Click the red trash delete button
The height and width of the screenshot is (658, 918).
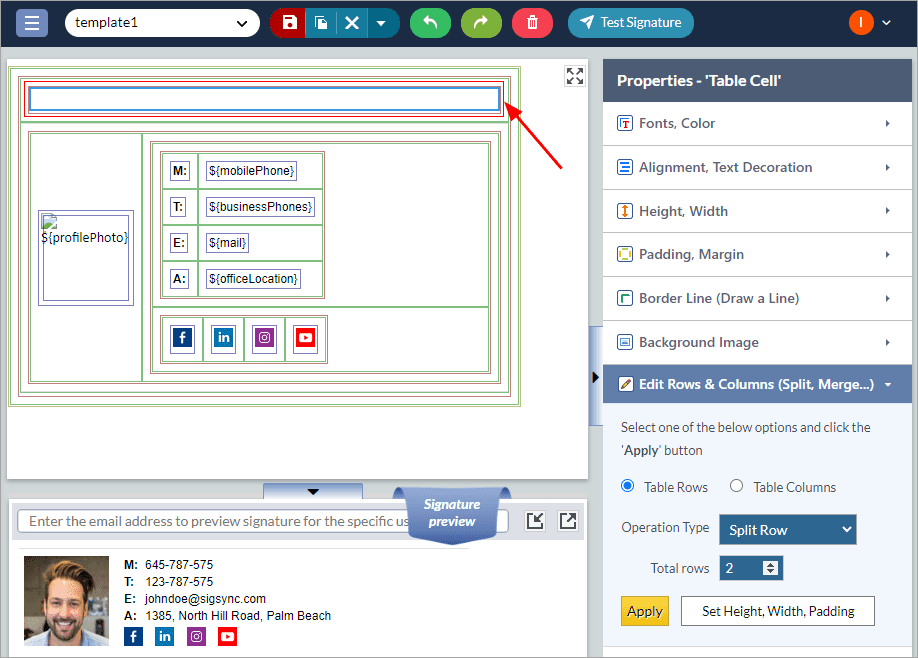pyautogui.click(x=532, y=22)
